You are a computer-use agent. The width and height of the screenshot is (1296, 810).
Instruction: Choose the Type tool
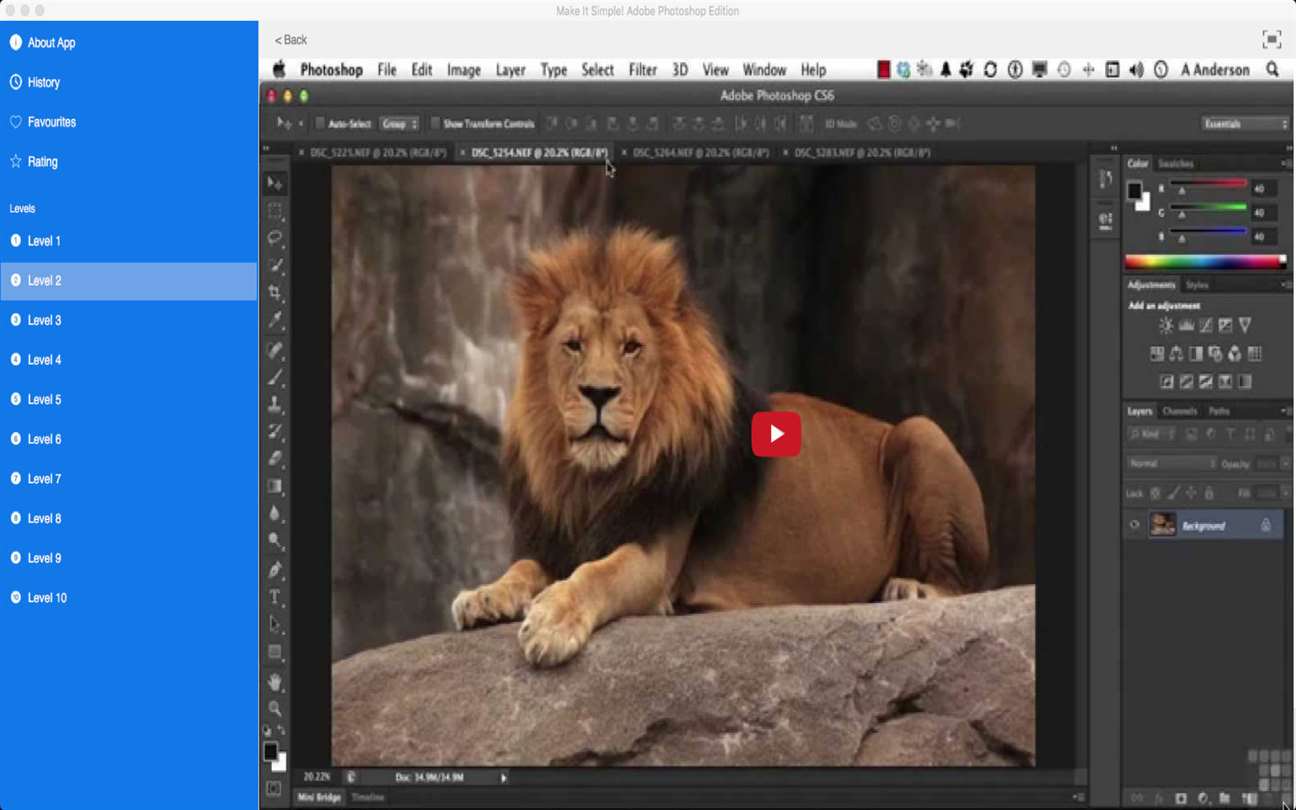pyautogui.click(x=275, y=597)
